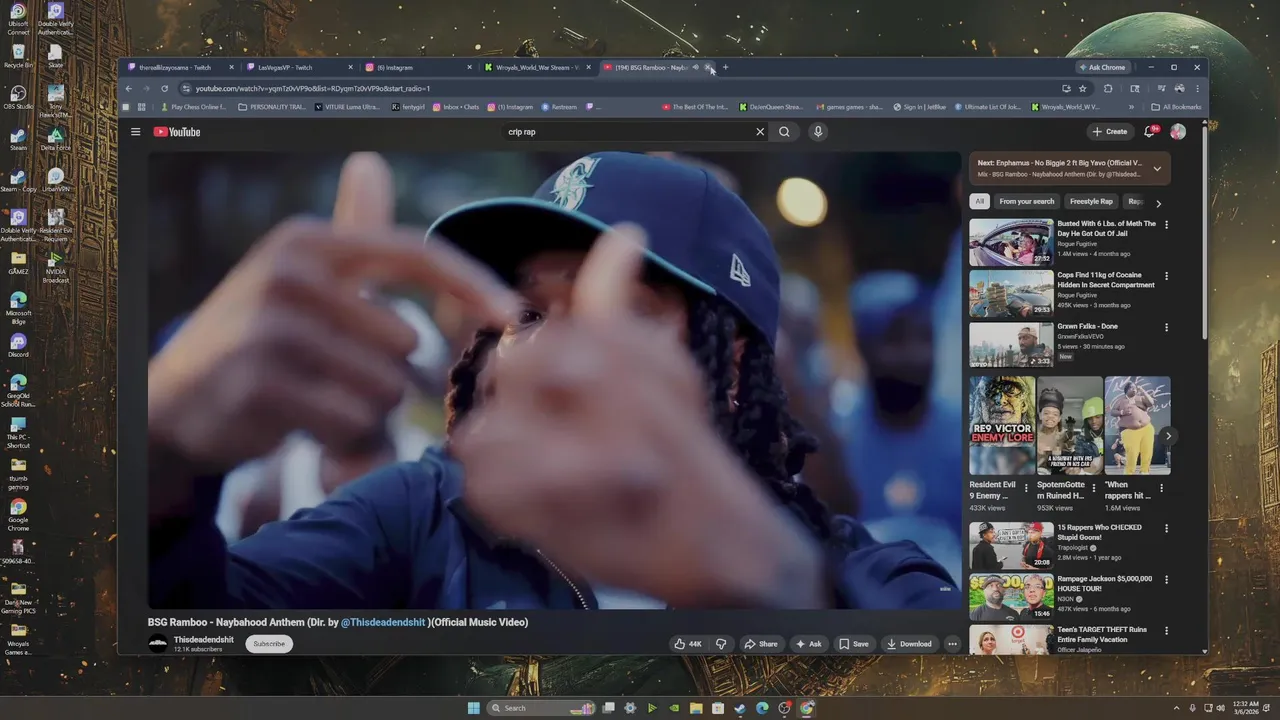The height and width of the screenshot is (720, 1280).
Task: Show more filter chips with right arrow
Action: (x=1159, y=203)
